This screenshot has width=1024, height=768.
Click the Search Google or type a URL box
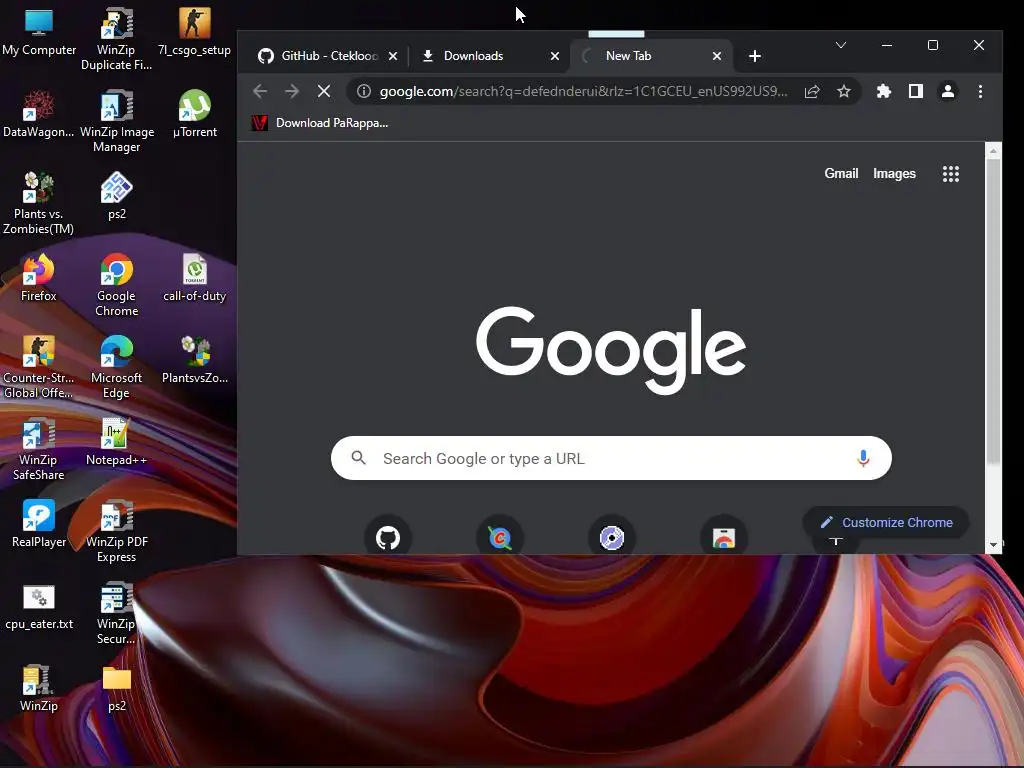pyautogui.click(x=611, y=458)
